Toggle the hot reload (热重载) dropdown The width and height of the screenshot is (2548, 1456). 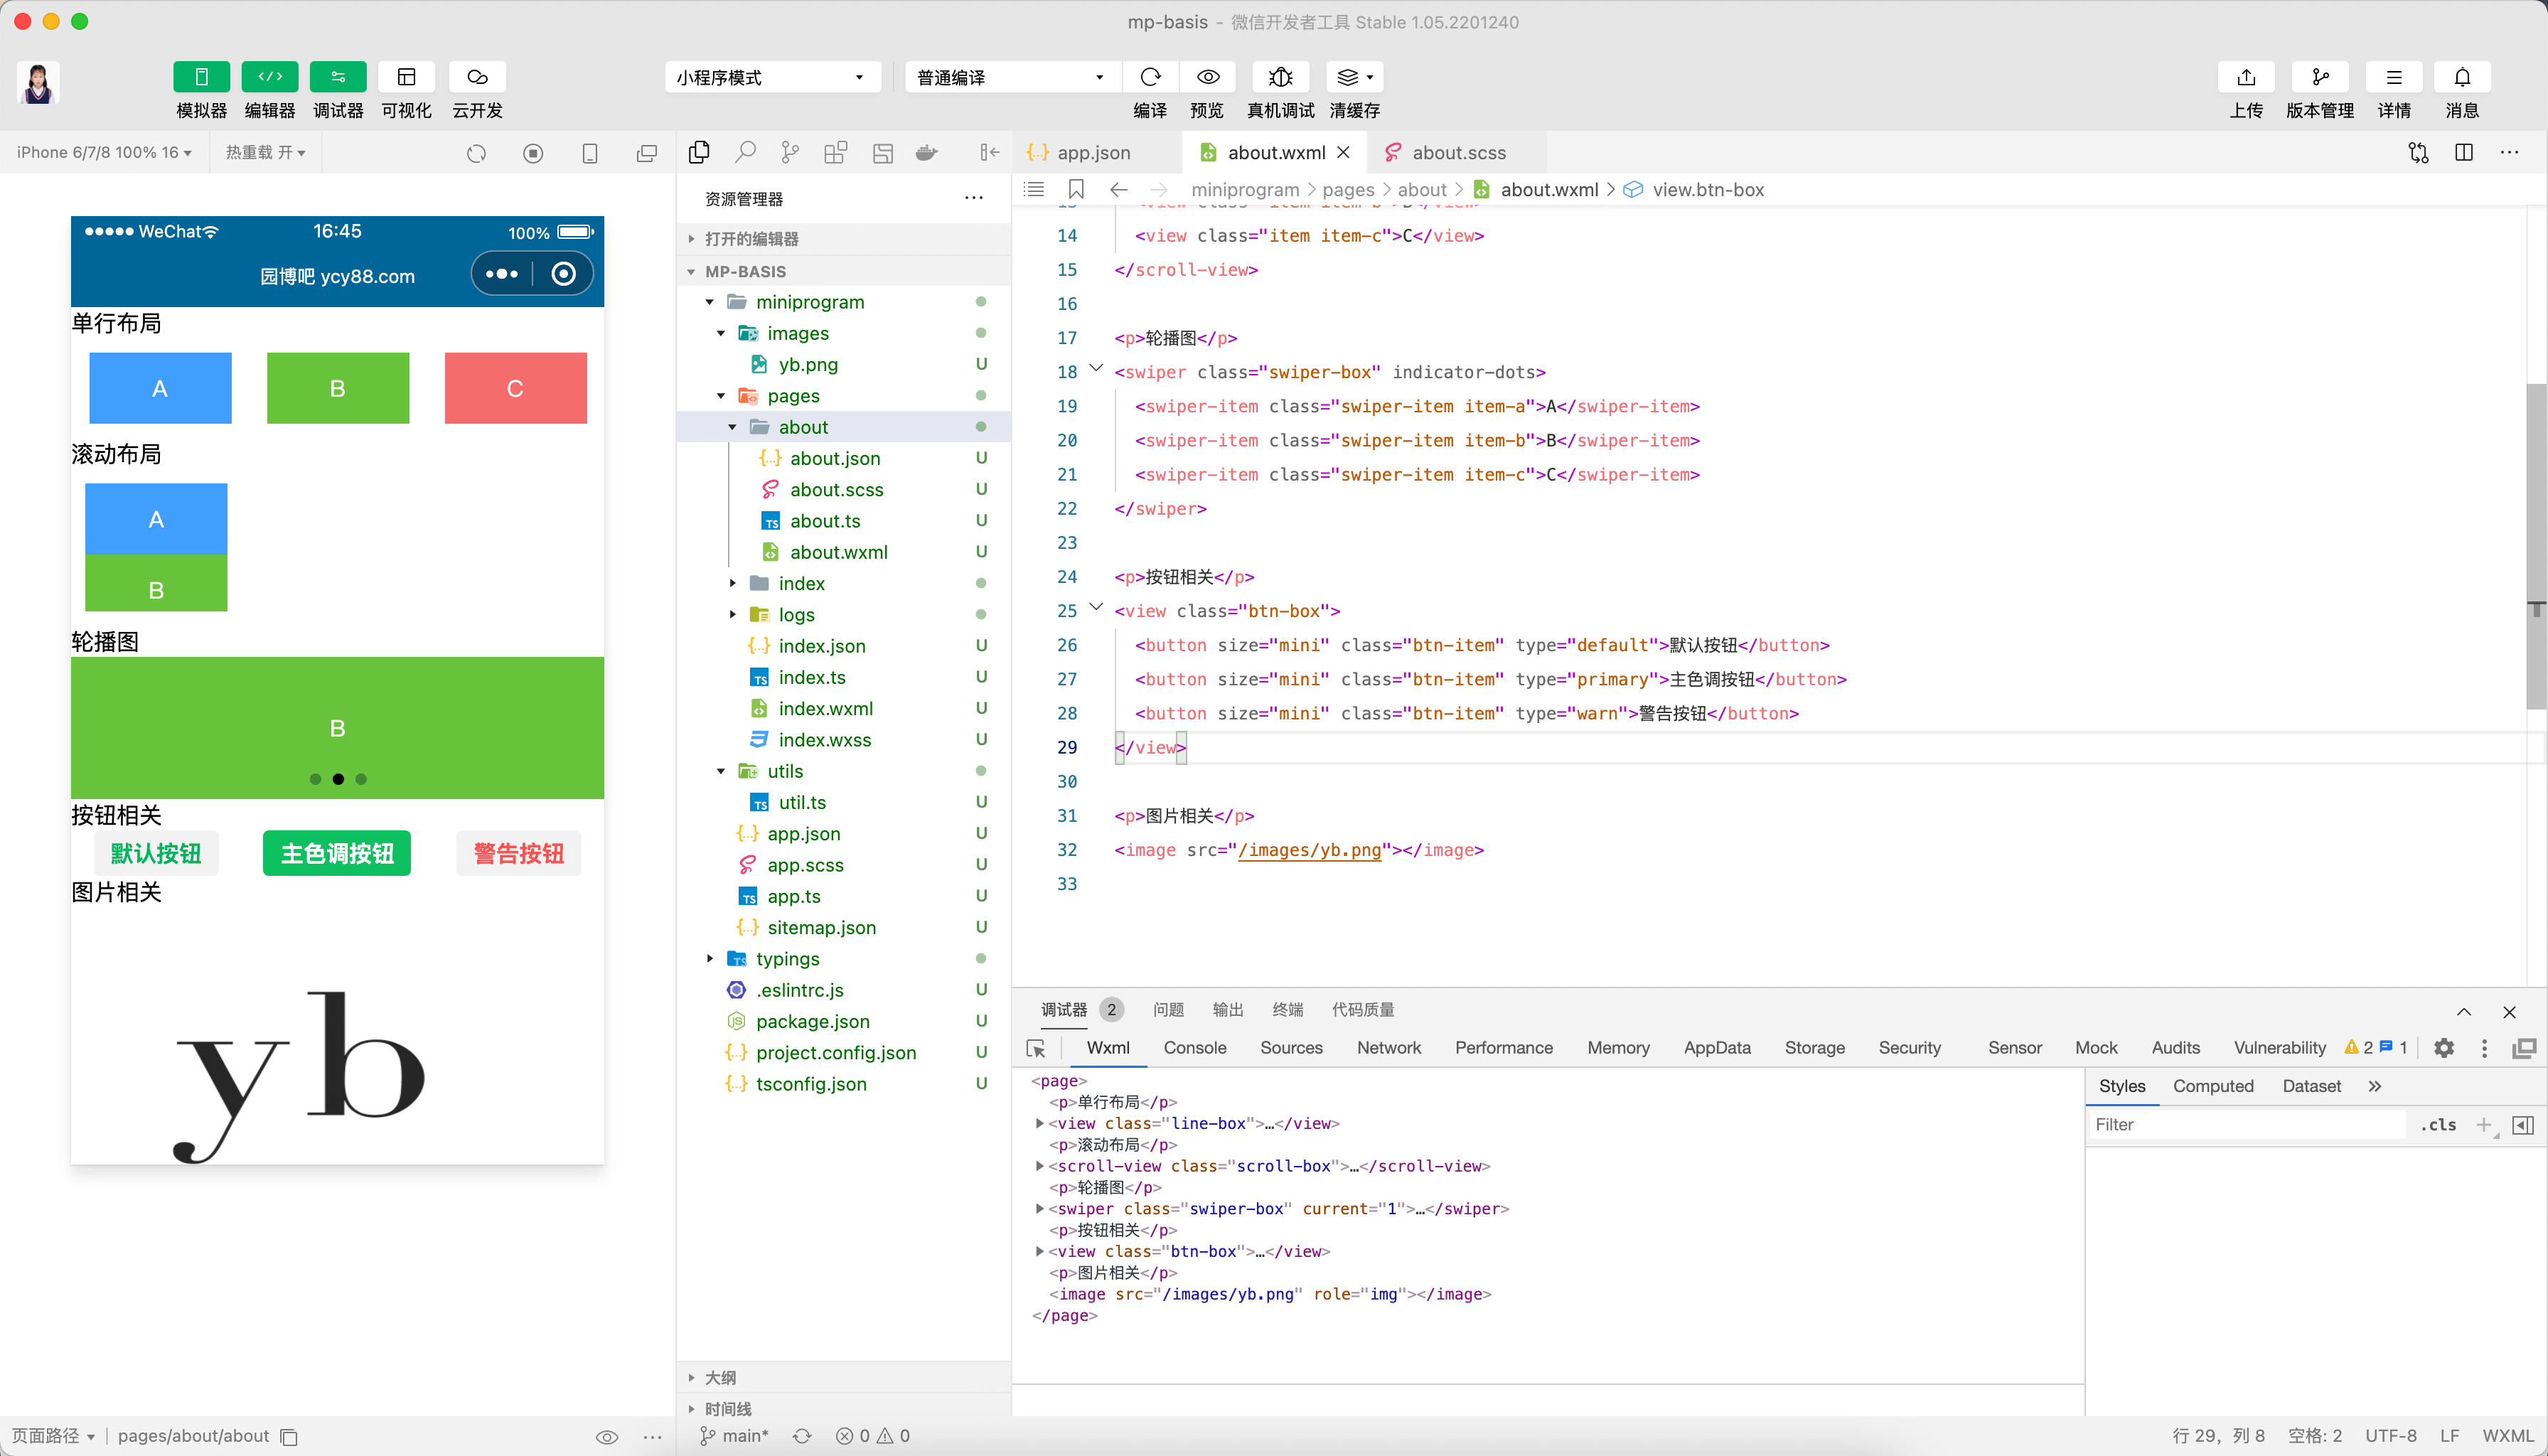(265, 152)
